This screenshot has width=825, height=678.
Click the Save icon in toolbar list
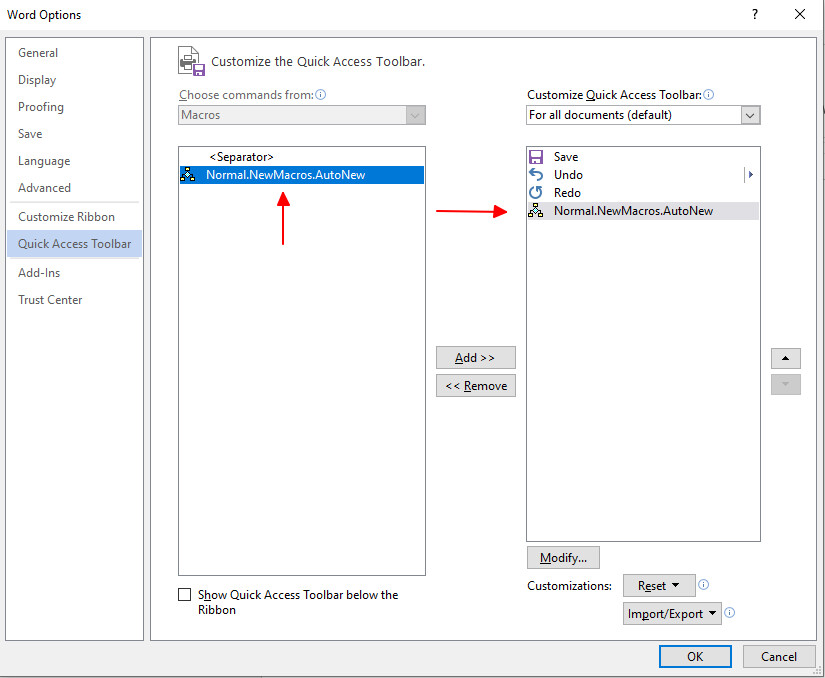[x=536, y=157]
